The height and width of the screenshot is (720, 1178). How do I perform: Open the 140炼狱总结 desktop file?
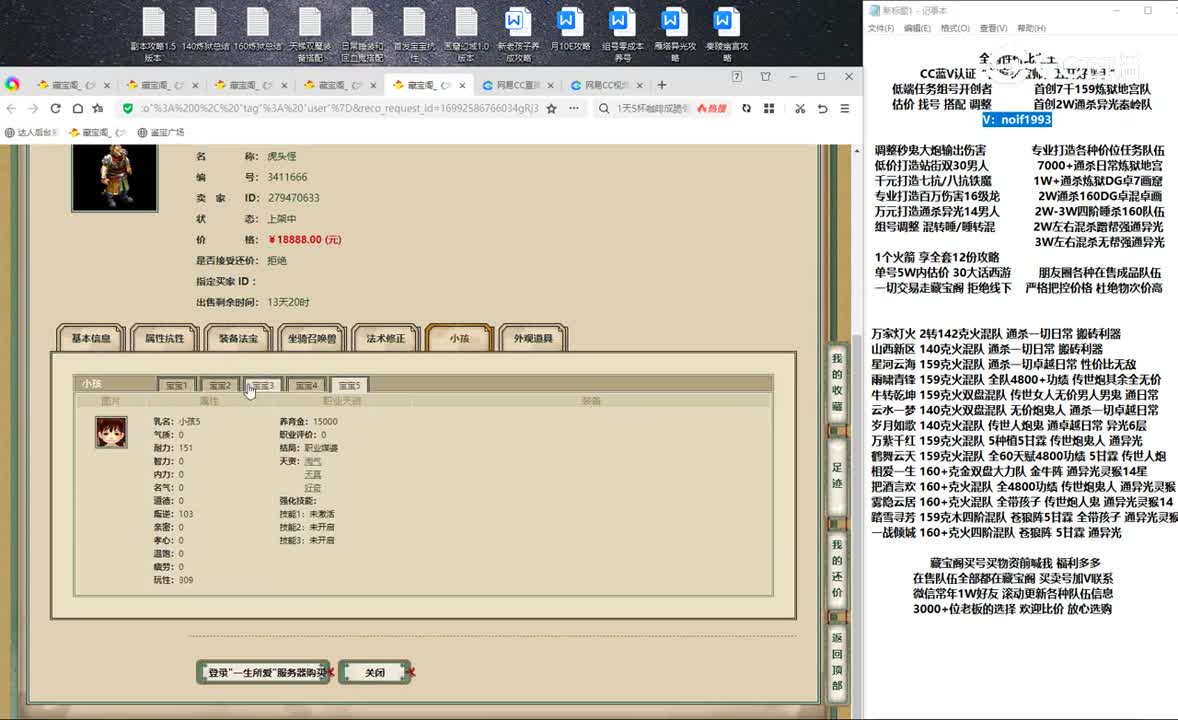[x=205, y=30]
